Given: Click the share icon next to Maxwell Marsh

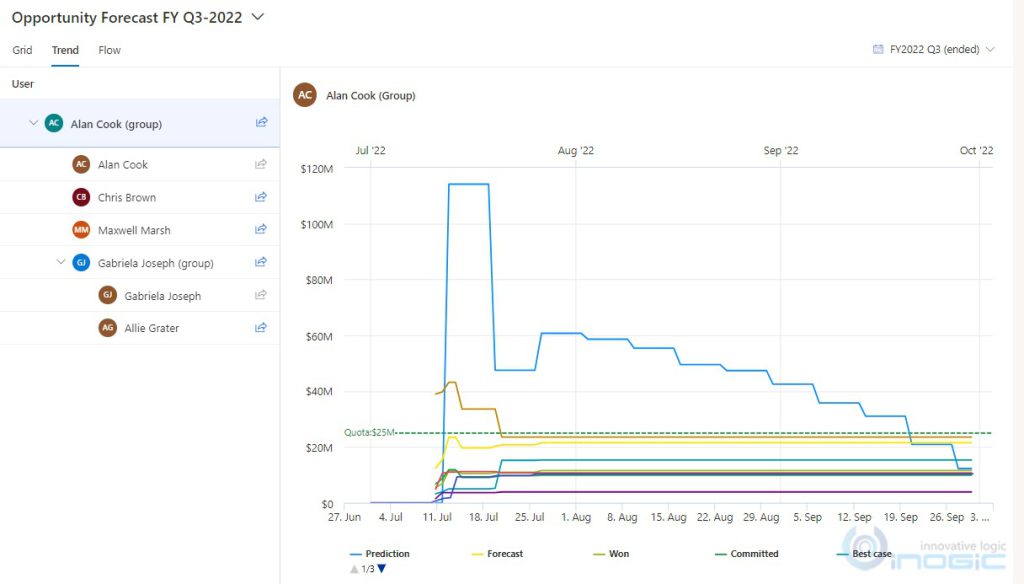Looking at the screenshot, I should click(x=261, y=229).
